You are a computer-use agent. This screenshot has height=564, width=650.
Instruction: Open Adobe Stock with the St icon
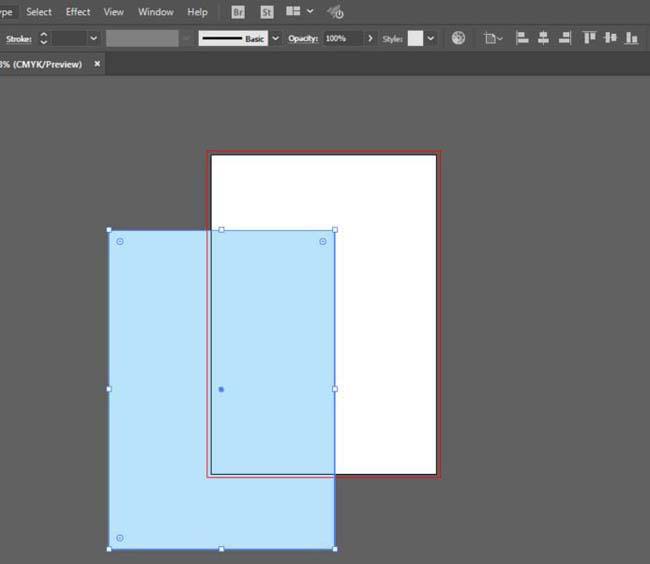click(267, 12)
